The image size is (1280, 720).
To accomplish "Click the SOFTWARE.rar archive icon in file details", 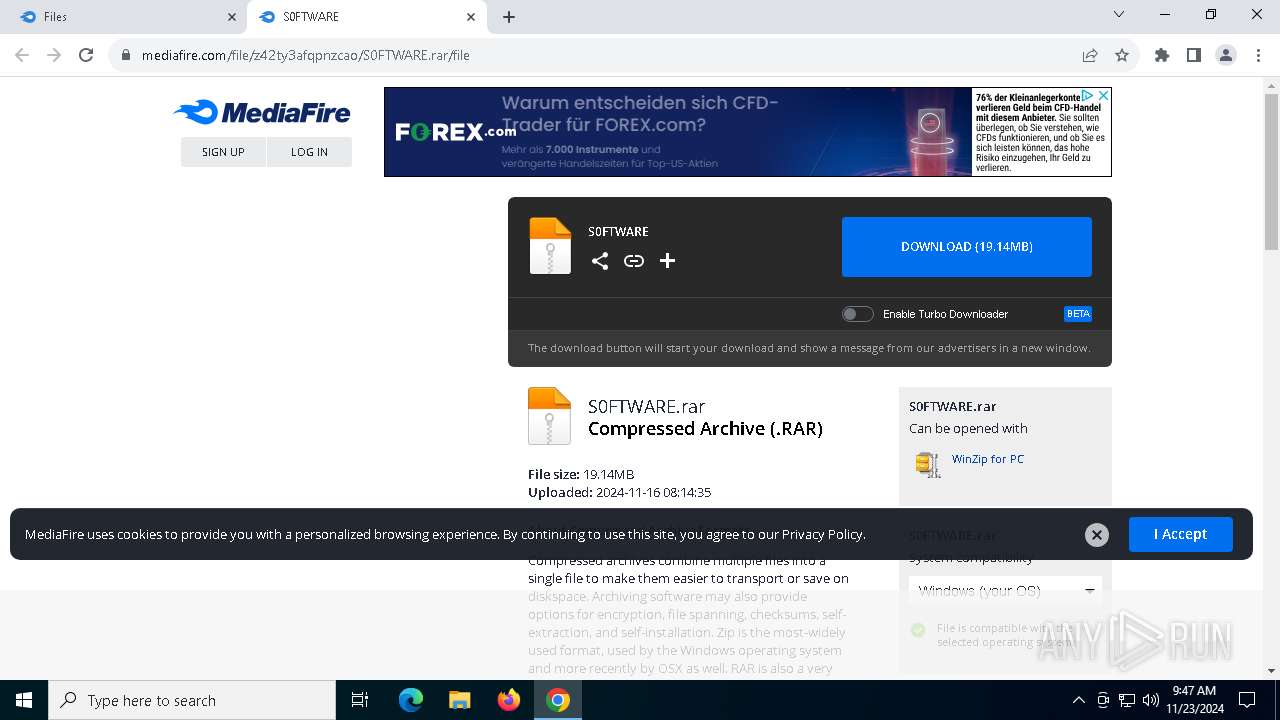I will pyautogui.click(x=549, y=416).
